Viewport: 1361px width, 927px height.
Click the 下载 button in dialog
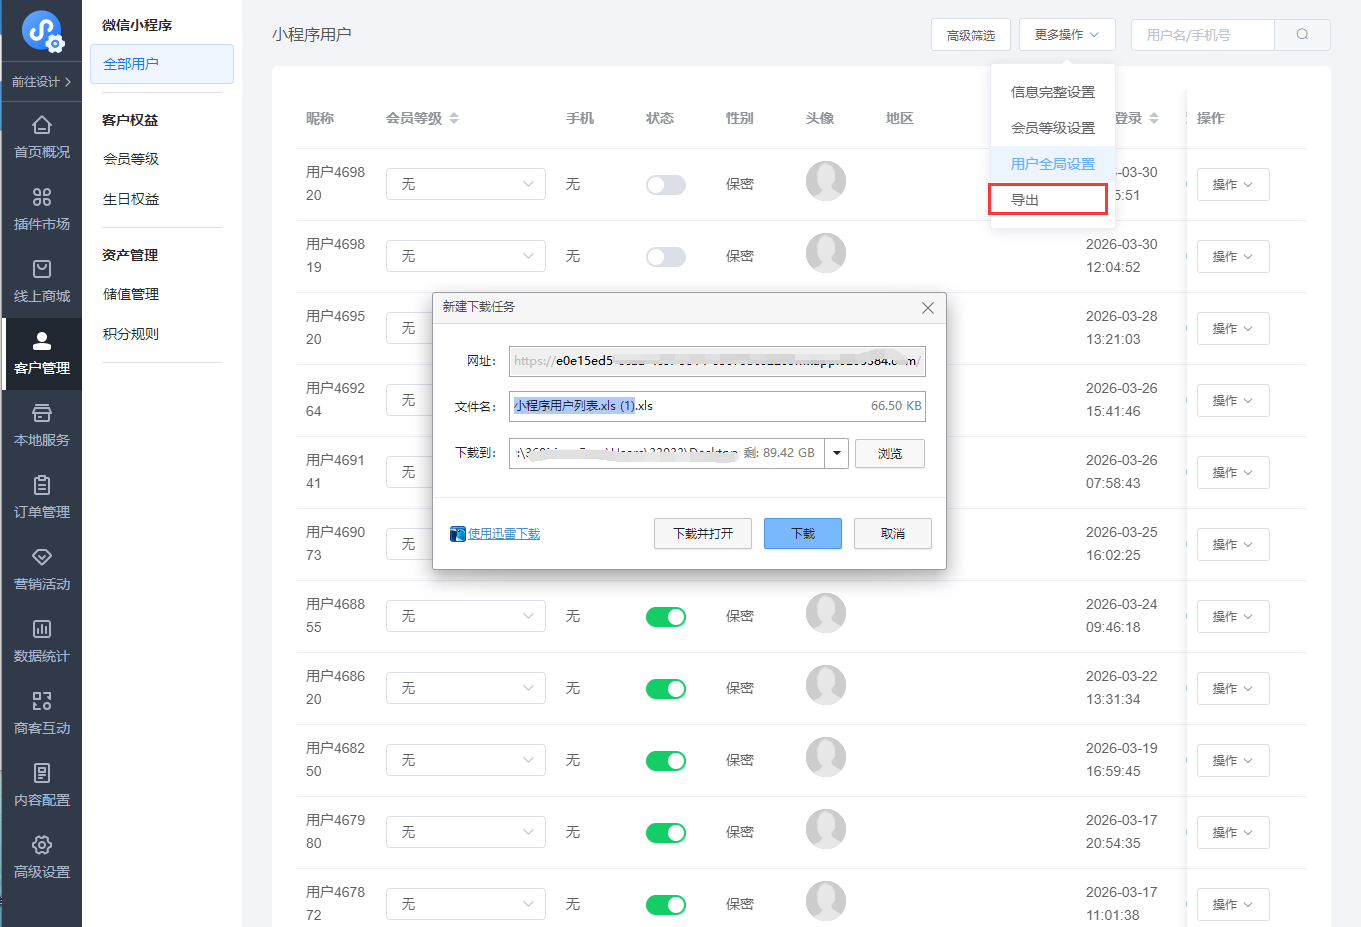pos(802,534)
